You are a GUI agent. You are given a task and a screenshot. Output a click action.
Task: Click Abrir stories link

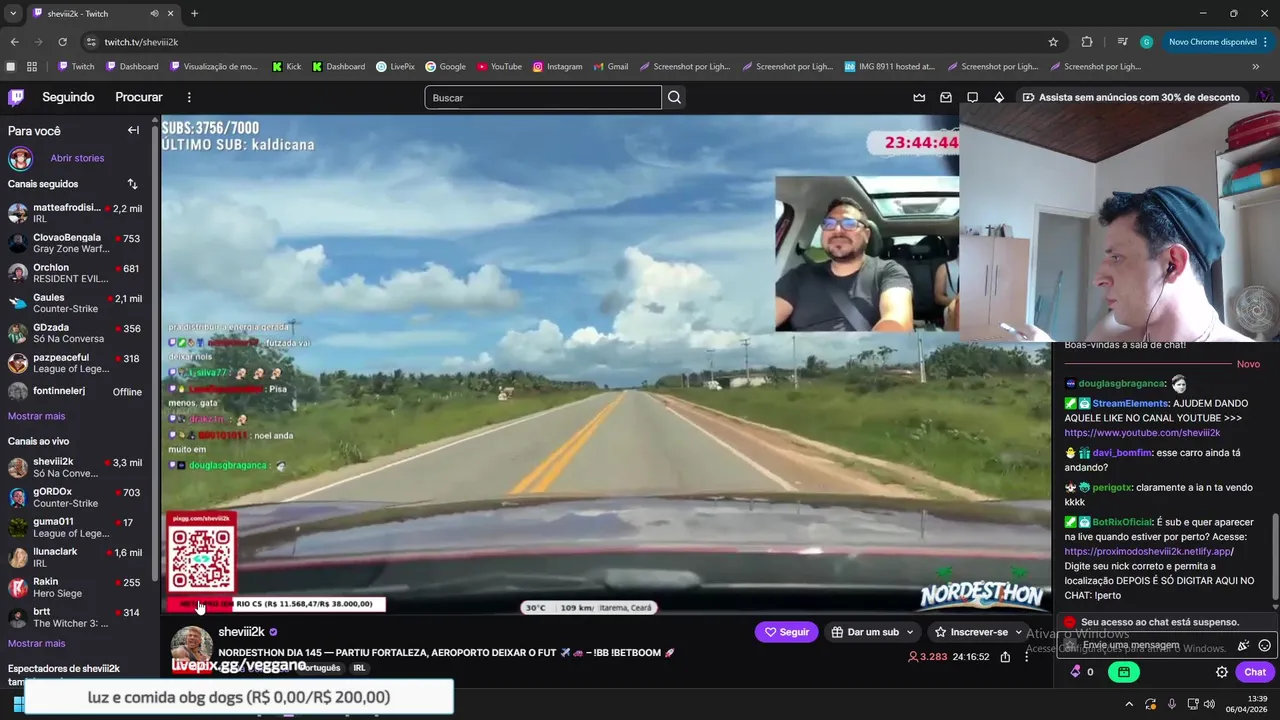(x=77, y=158)
